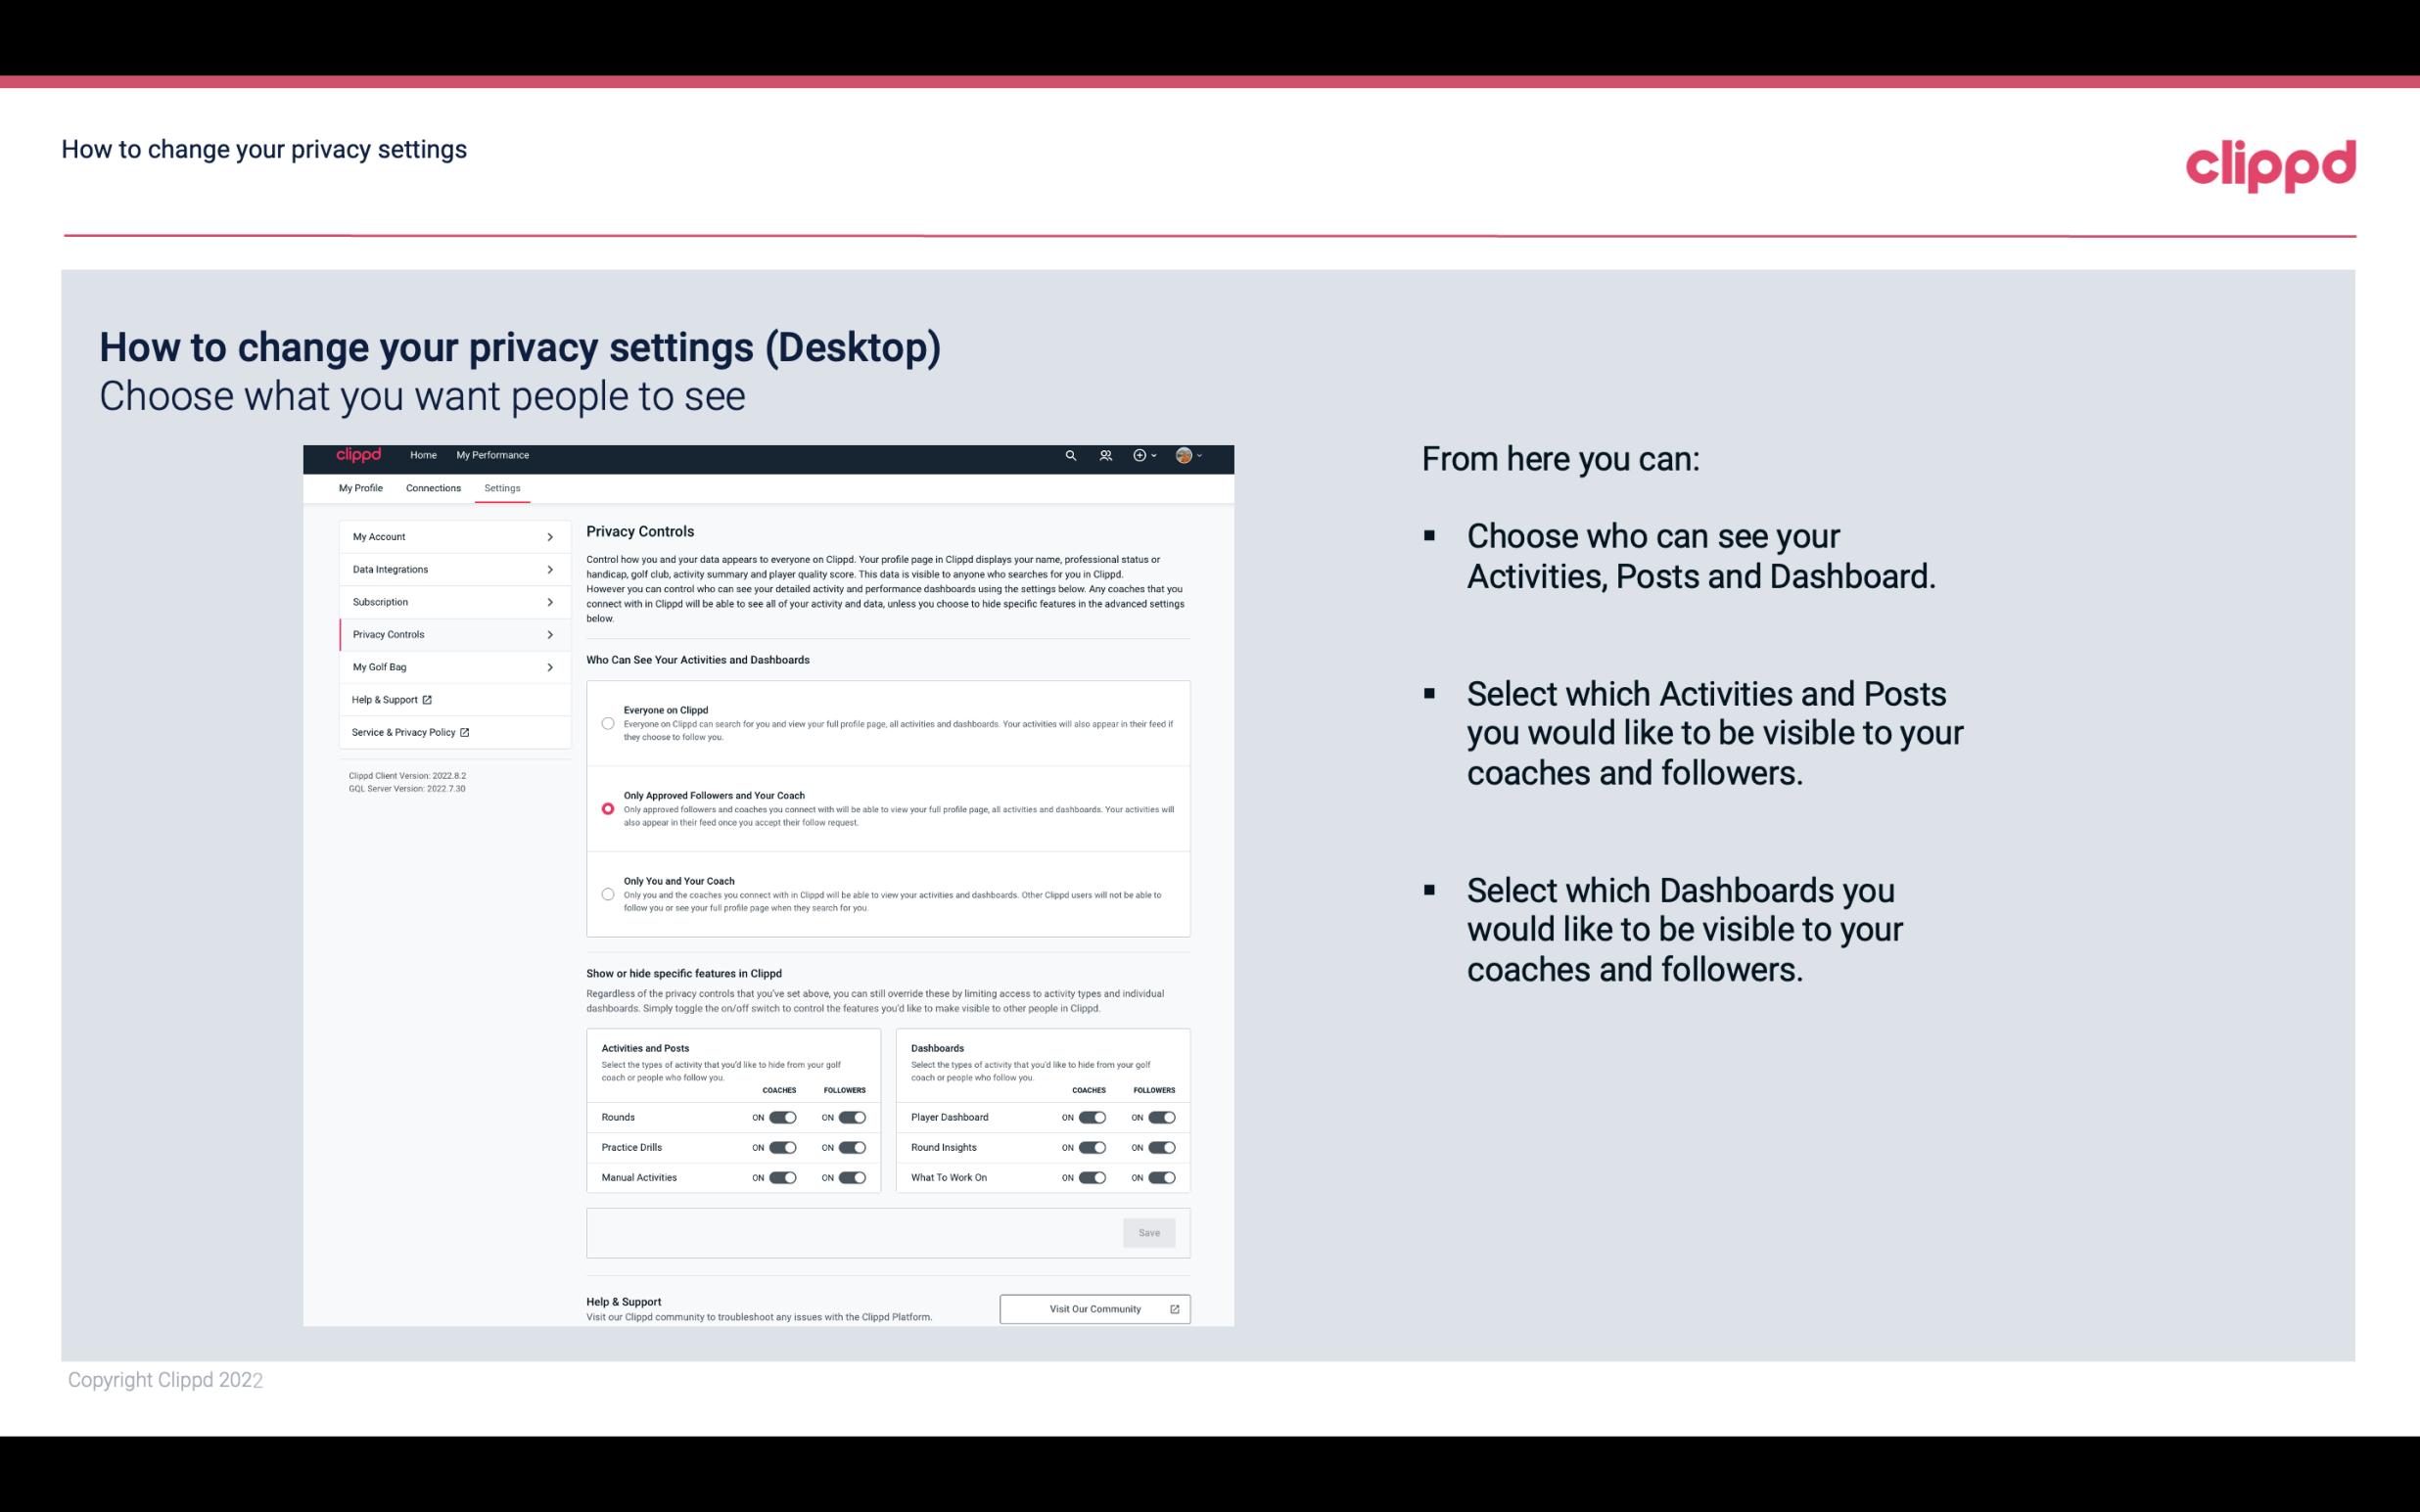The image size is (2420, 1512).
Task: Select the Settings tab icon
Action: (x=502, y=487)
